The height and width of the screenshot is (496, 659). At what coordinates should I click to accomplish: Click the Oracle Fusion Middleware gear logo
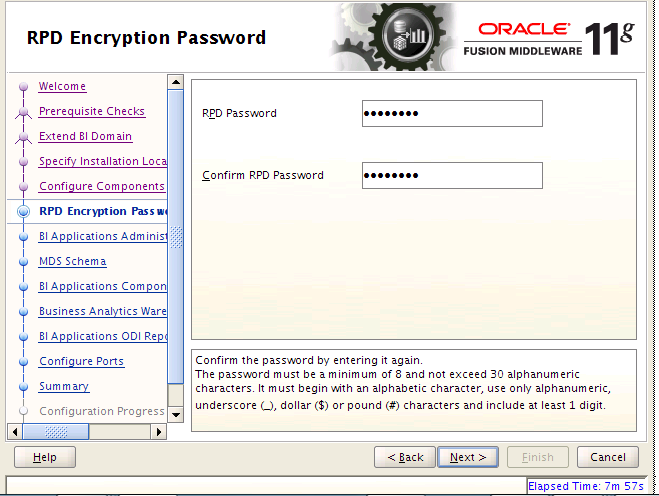pyautogui.click(x=395, y=37)
